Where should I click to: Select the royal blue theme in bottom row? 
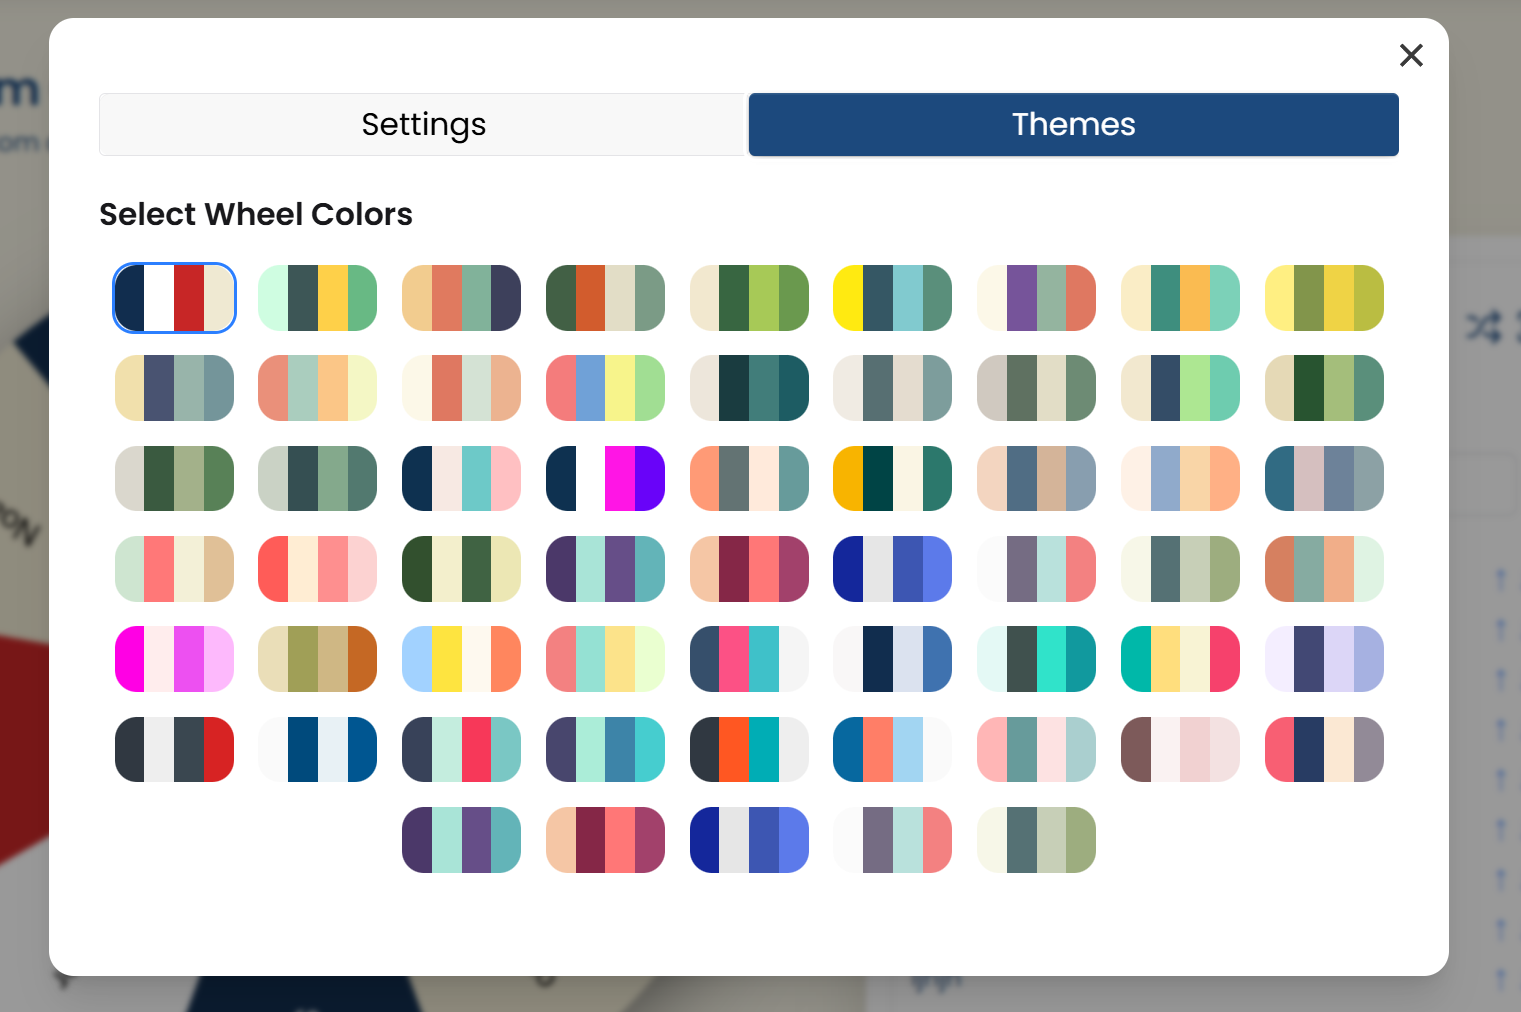749,840
